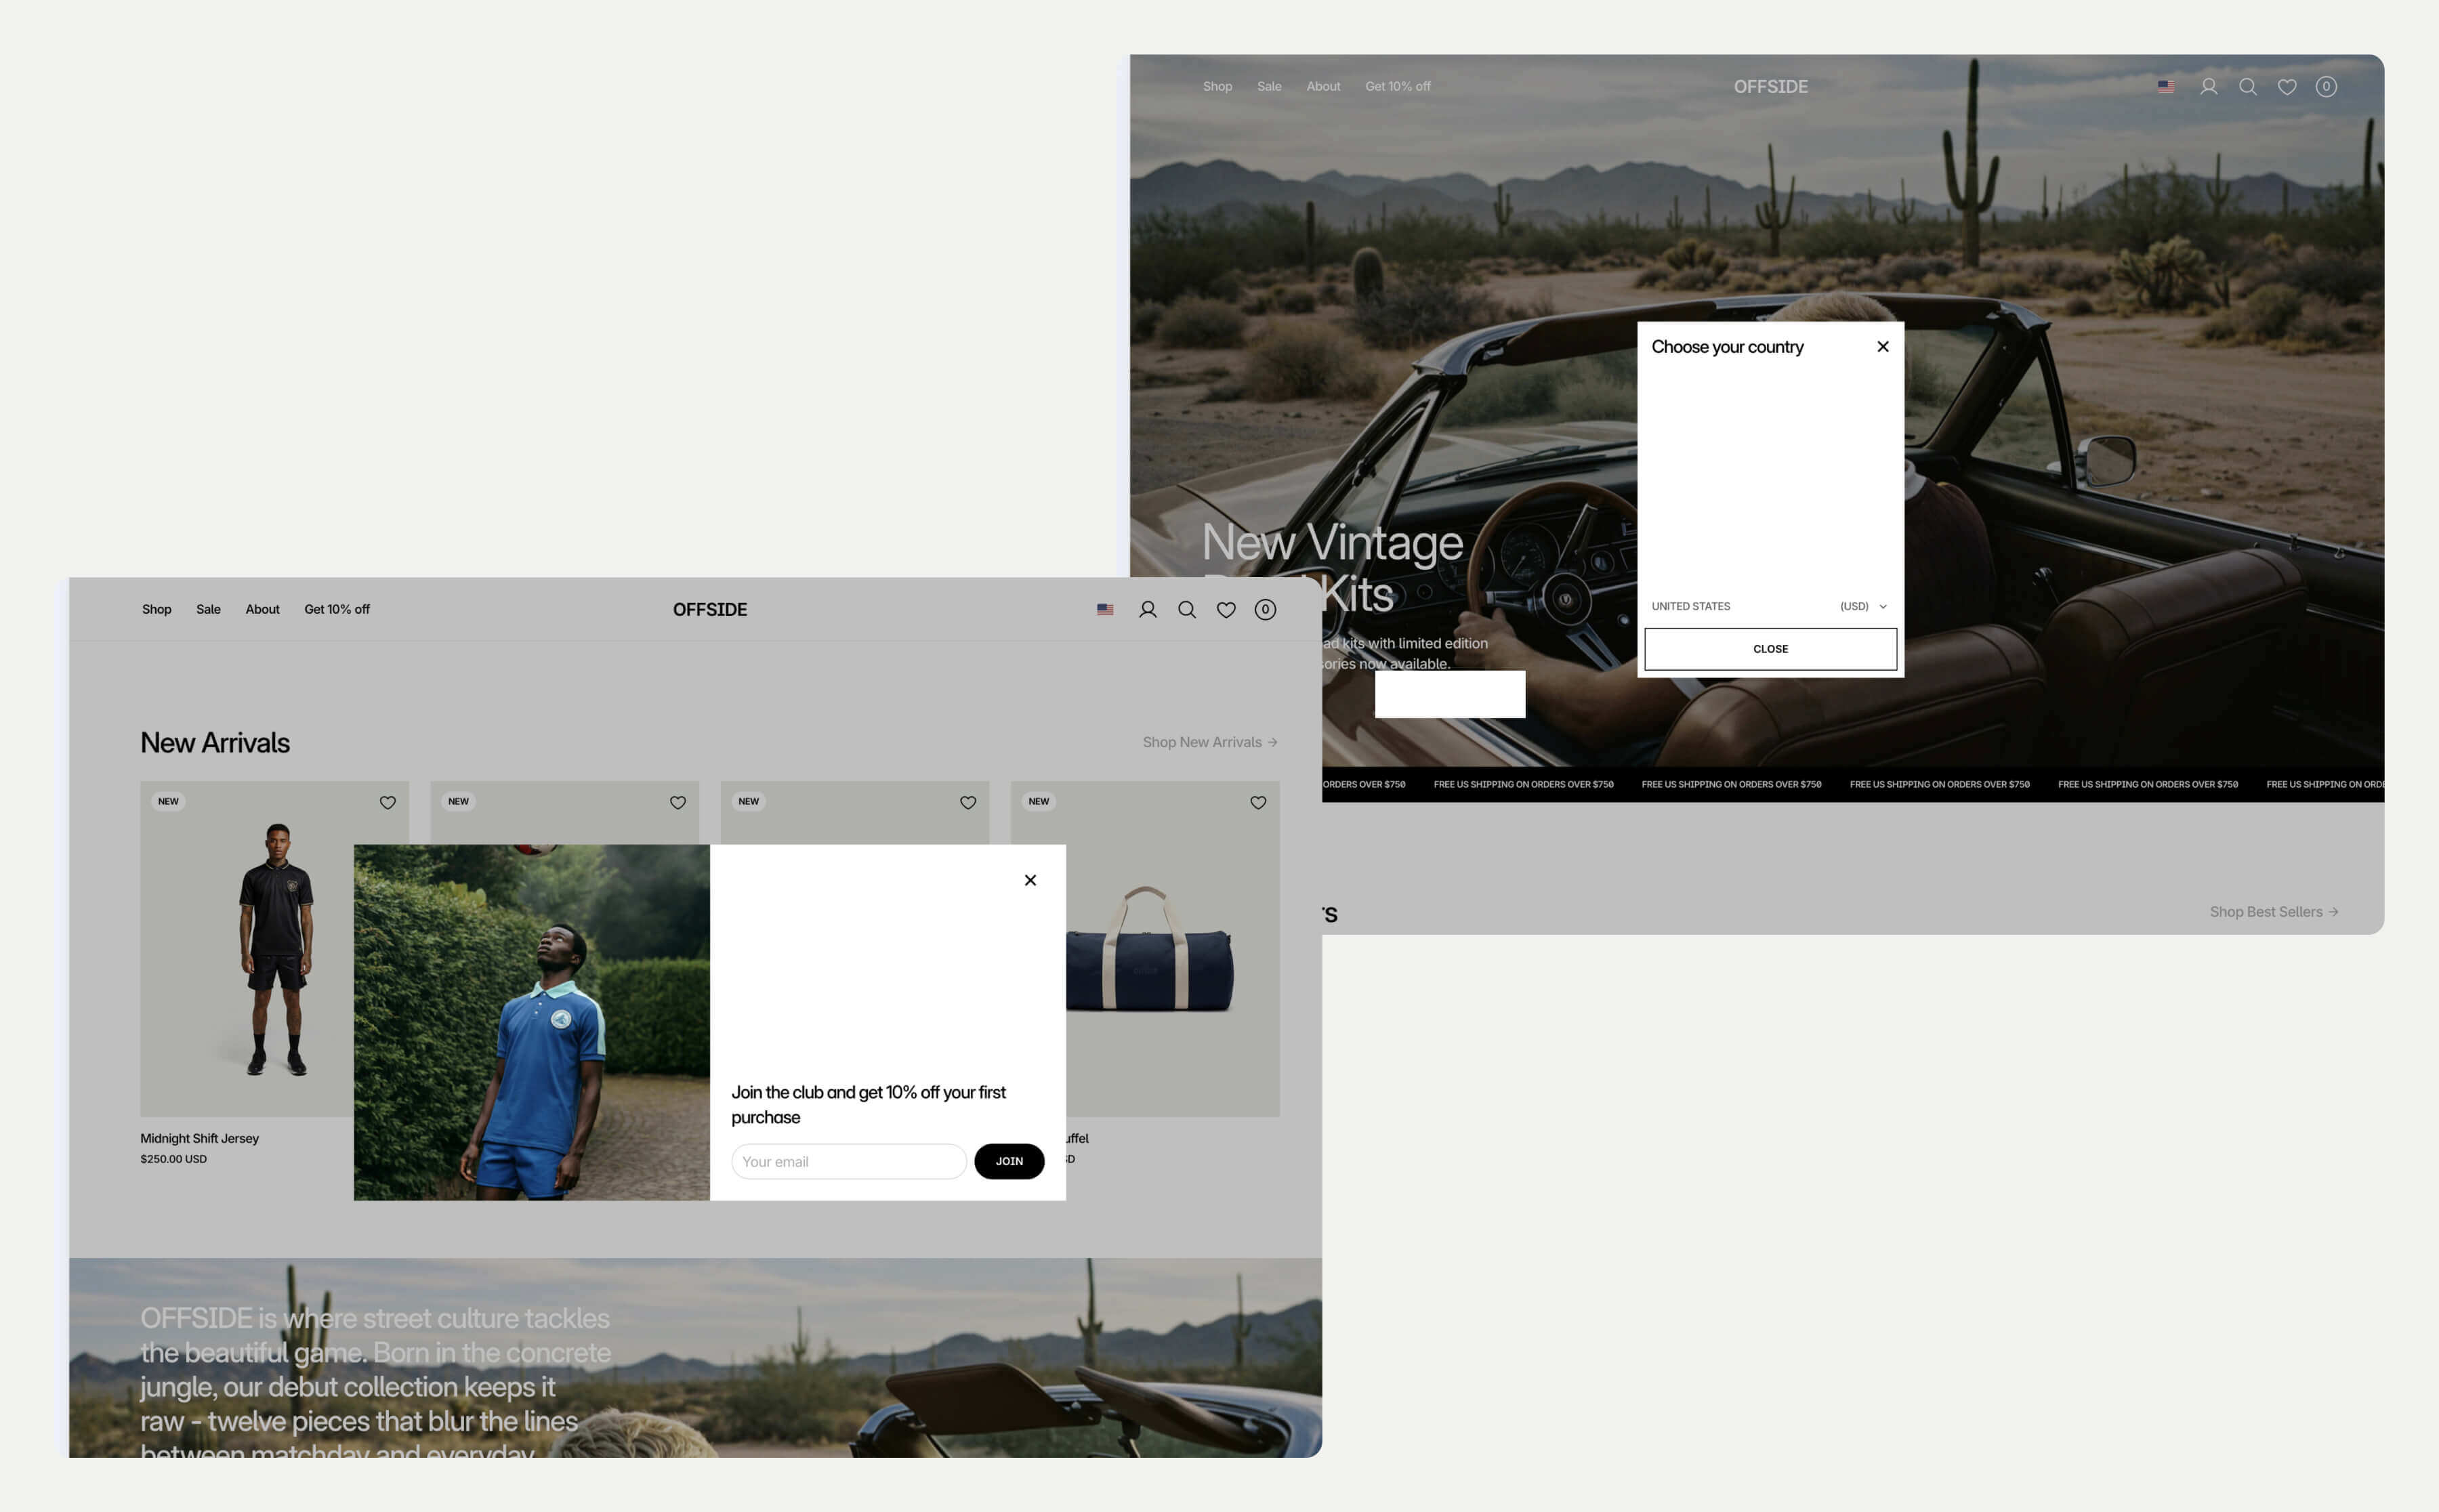Follow the Shop New Arrivals link
Image resolution: width=2439 pixels, height=1512 pixels.
point(1209,742)
